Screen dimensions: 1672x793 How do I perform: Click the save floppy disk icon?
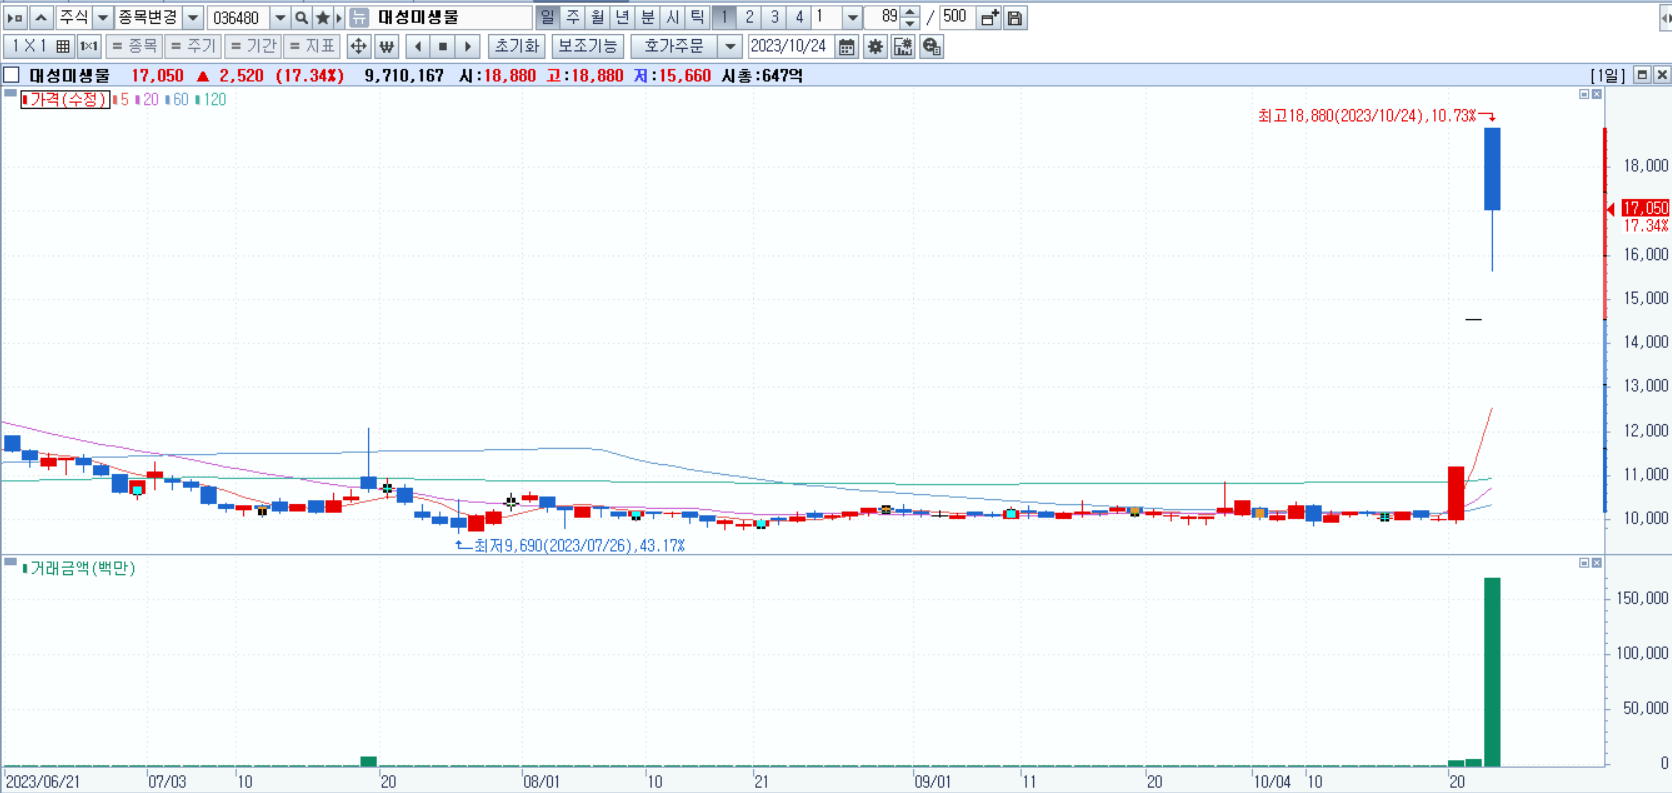pyautogui.click(x=1015, y=18)
